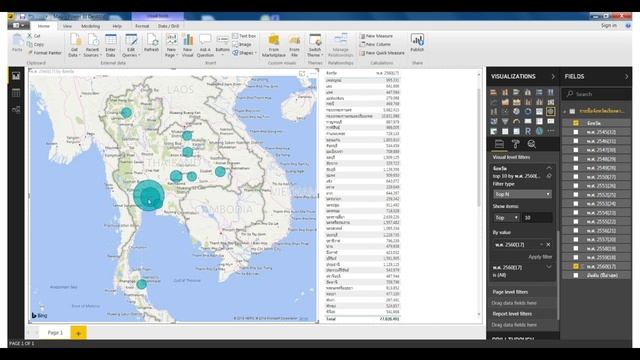
Task: Click the Search box in Fields pane
Action: pos(596,94)
